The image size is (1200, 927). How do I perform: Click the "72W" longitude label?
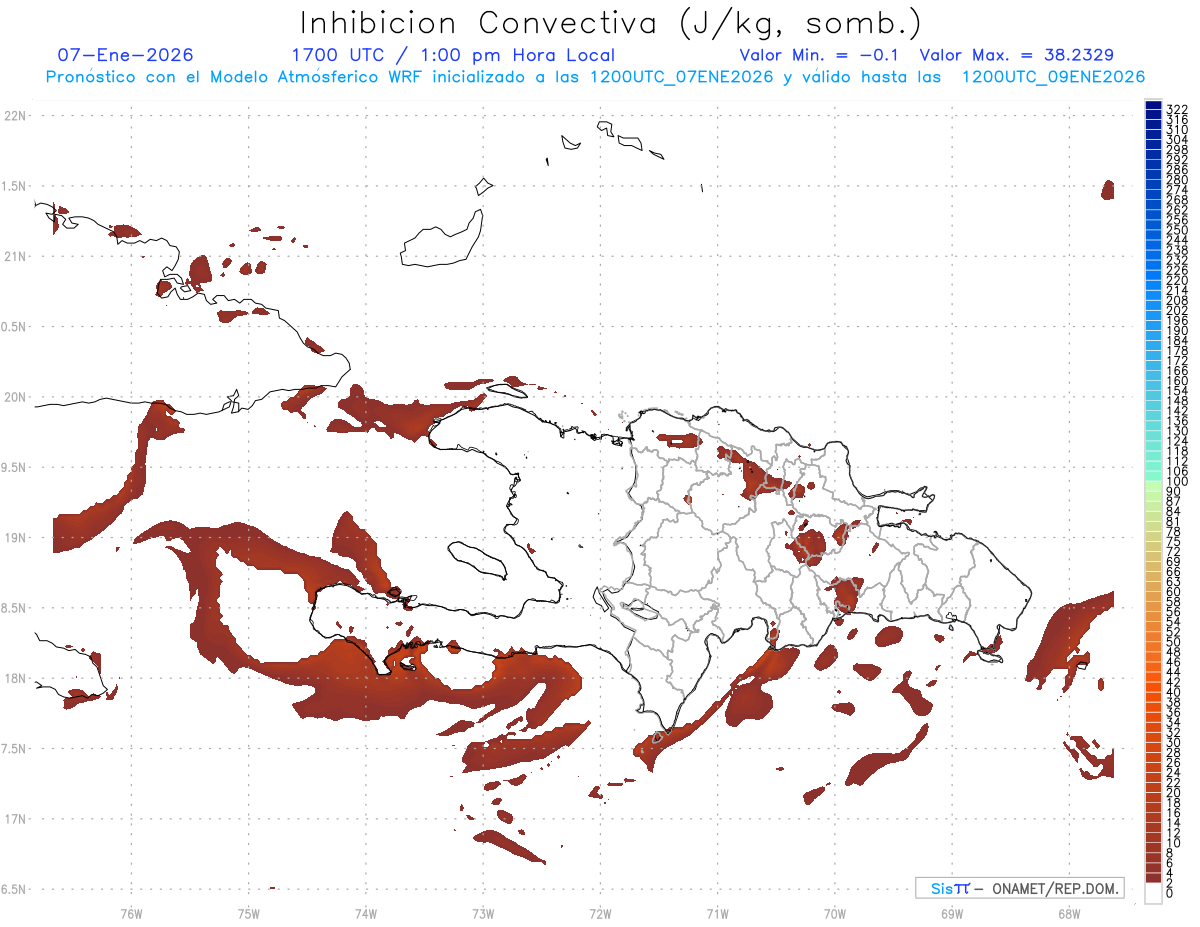coord(600,913)
